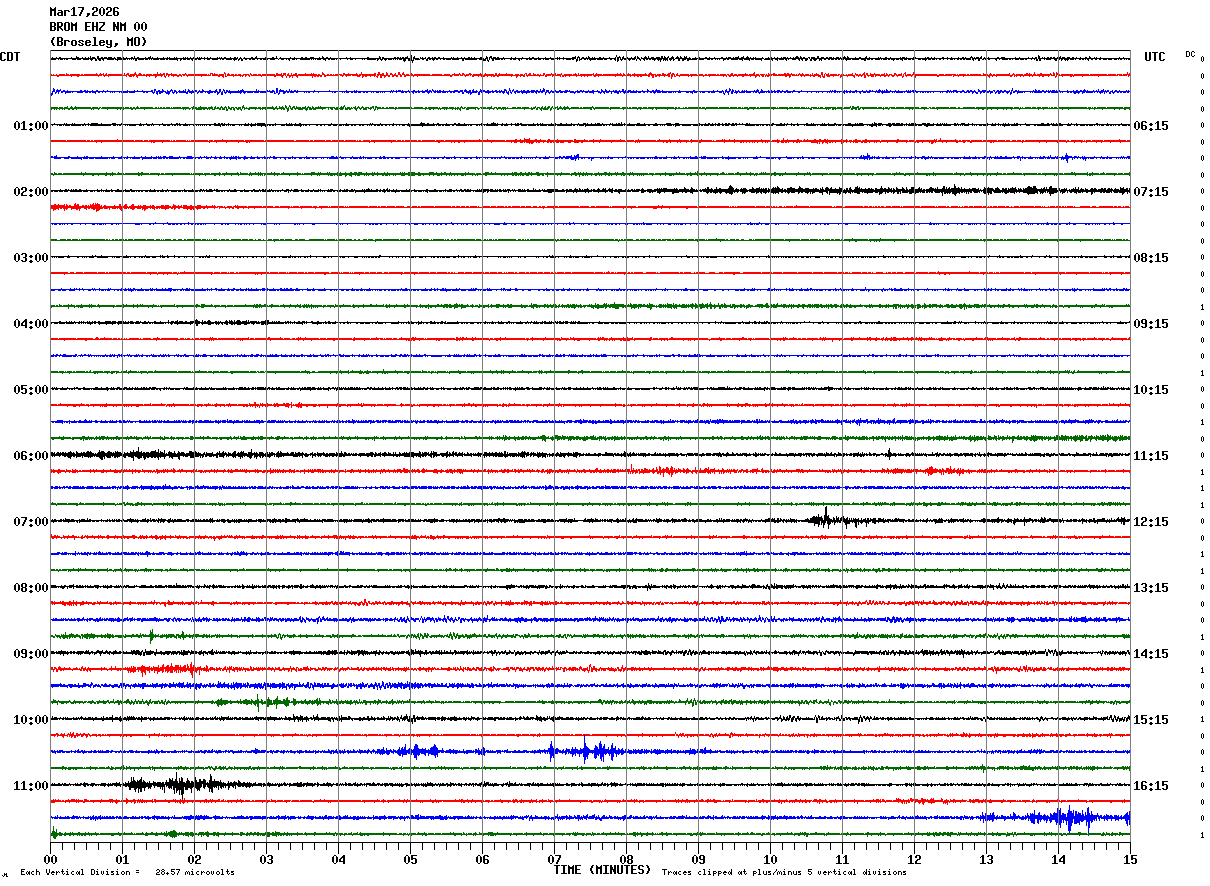Select the 02:00 CDT row label
This screenshot has height=886, width=1210.
tap(31, 192)
